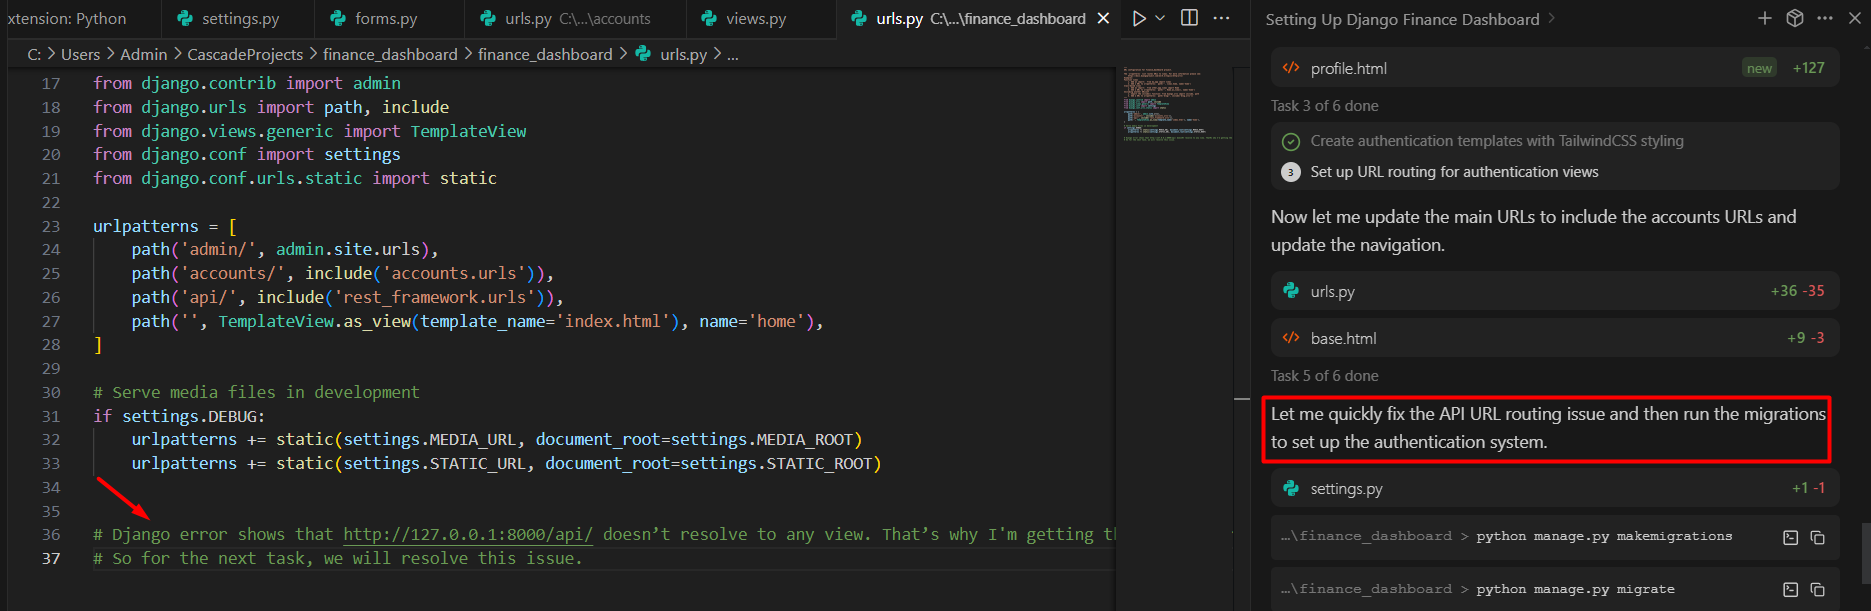Viewport: 1871px width, 611px height.
Task: Click the breadcrumb ellipsis after urls.py
Action: (x=733, y=54)
